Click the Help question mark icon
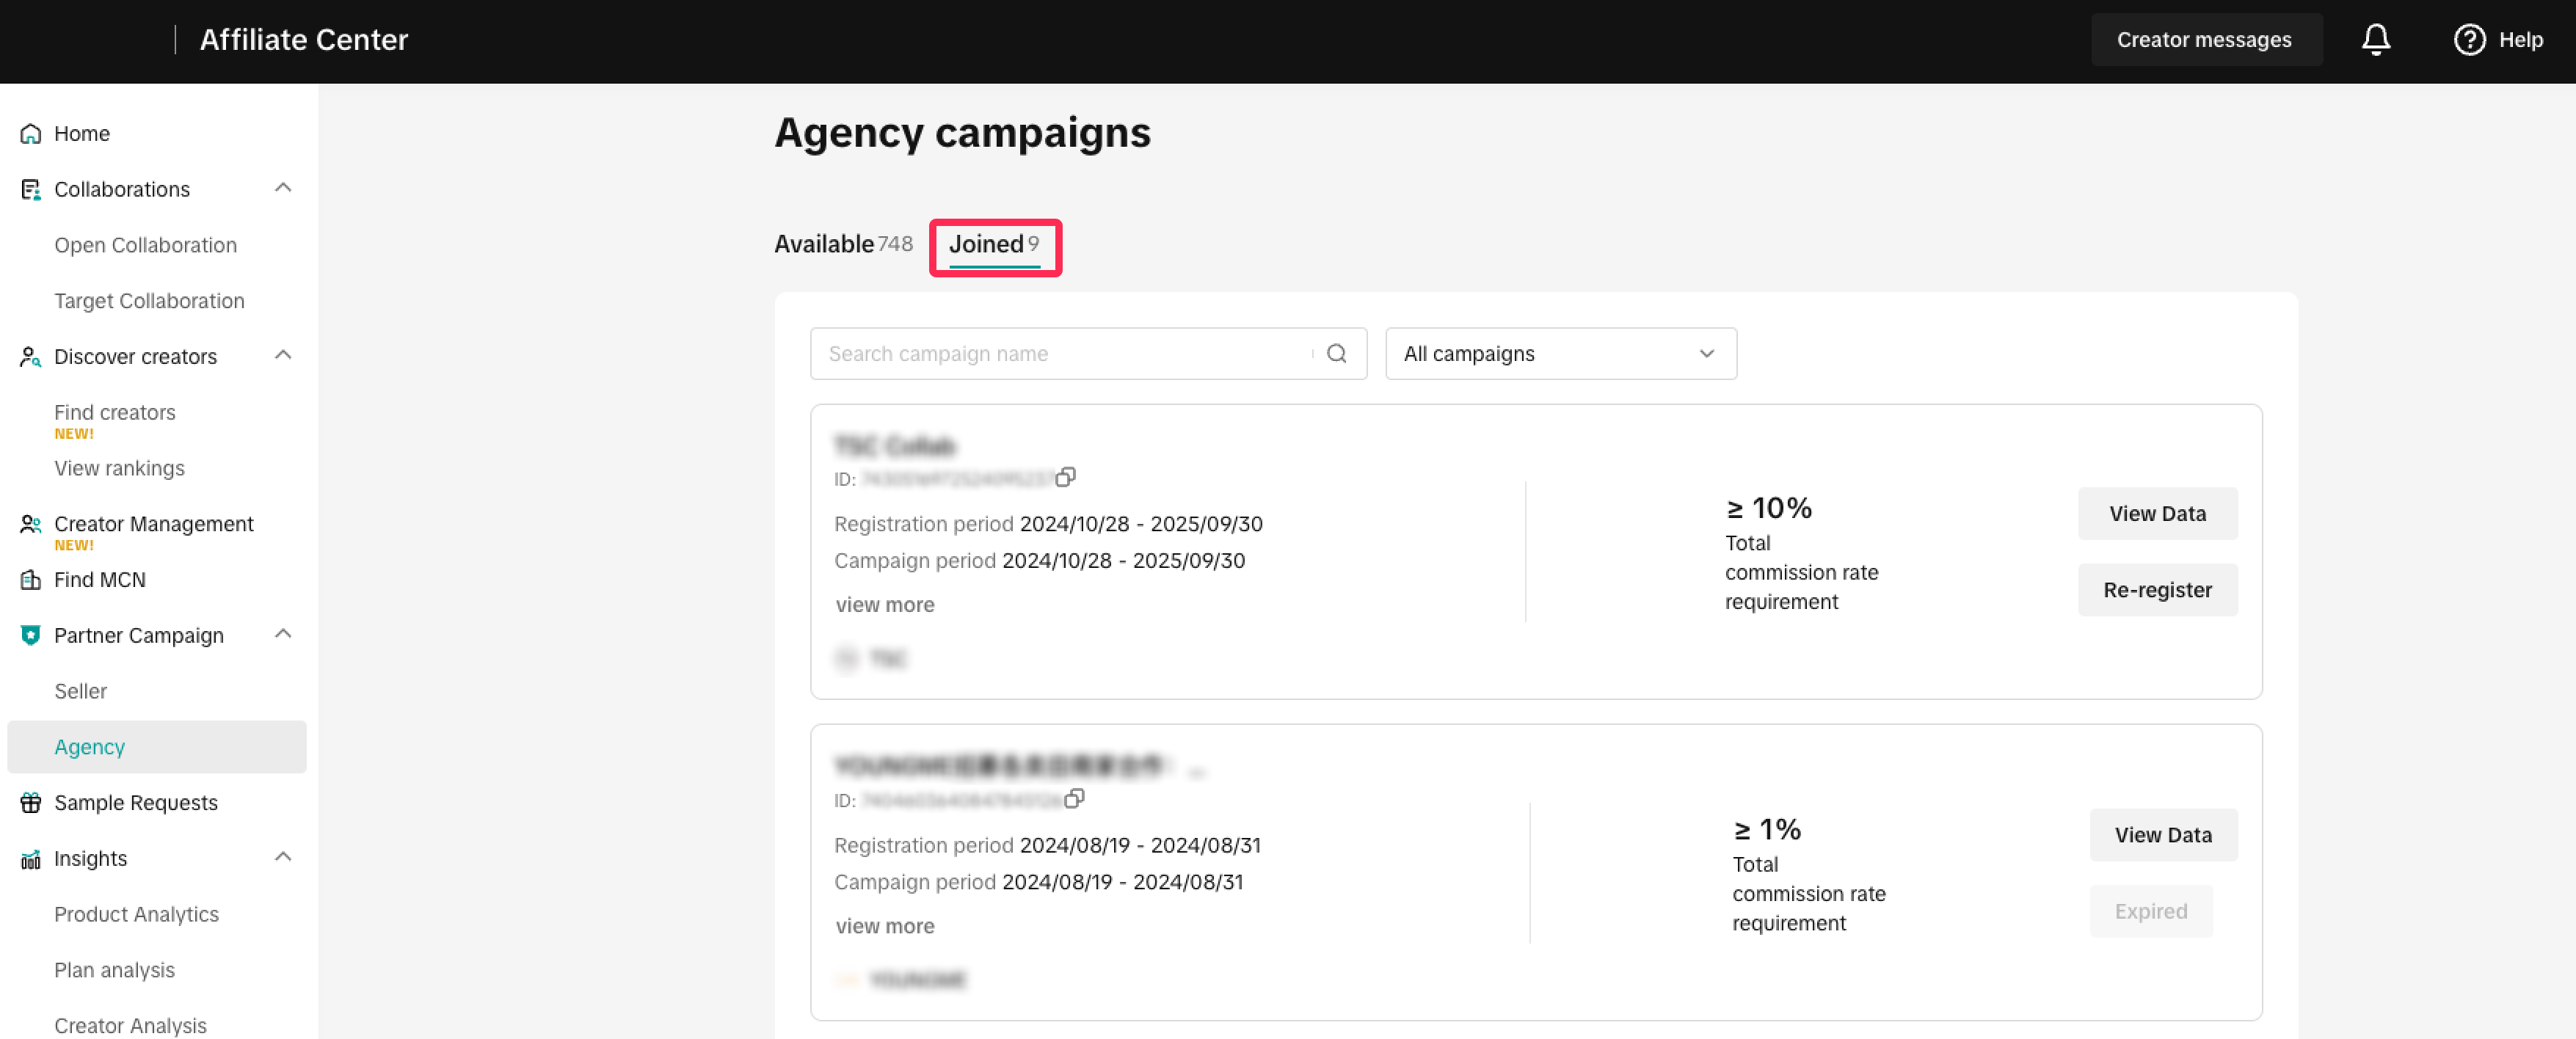 coord(2469,40)
